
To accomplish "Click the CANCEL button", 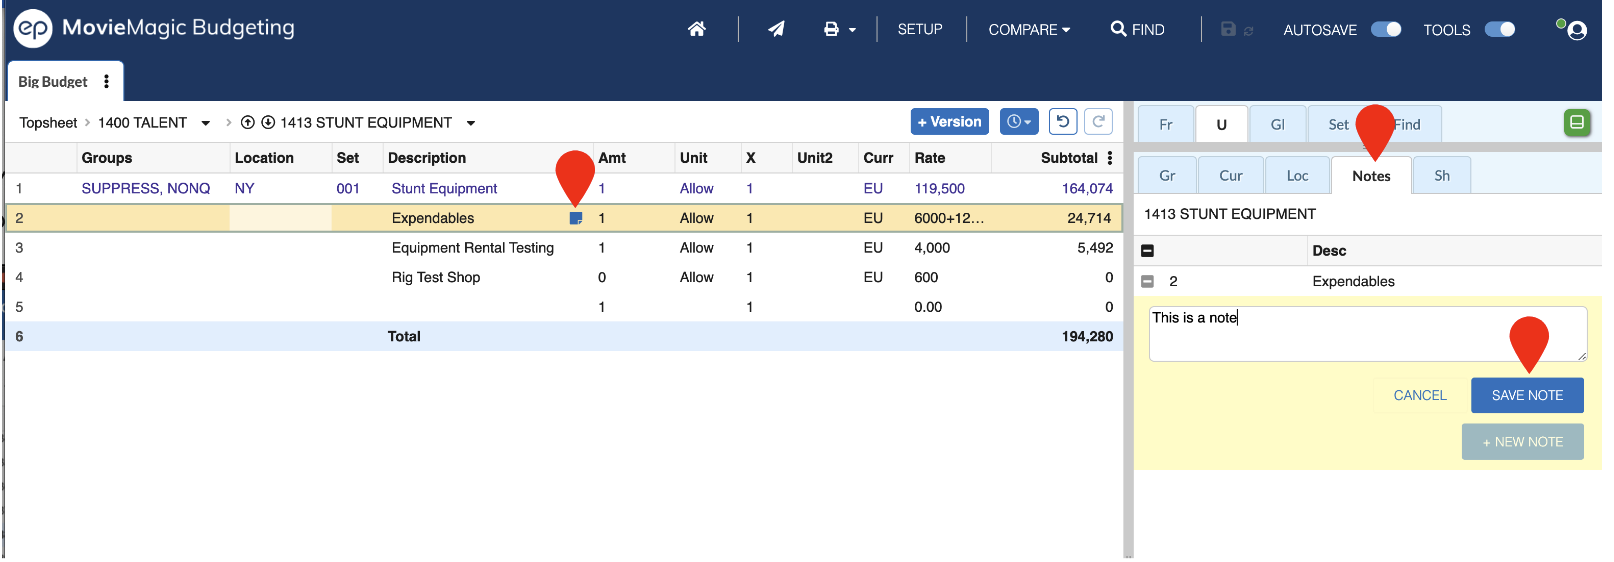I will pos(1420,395).
